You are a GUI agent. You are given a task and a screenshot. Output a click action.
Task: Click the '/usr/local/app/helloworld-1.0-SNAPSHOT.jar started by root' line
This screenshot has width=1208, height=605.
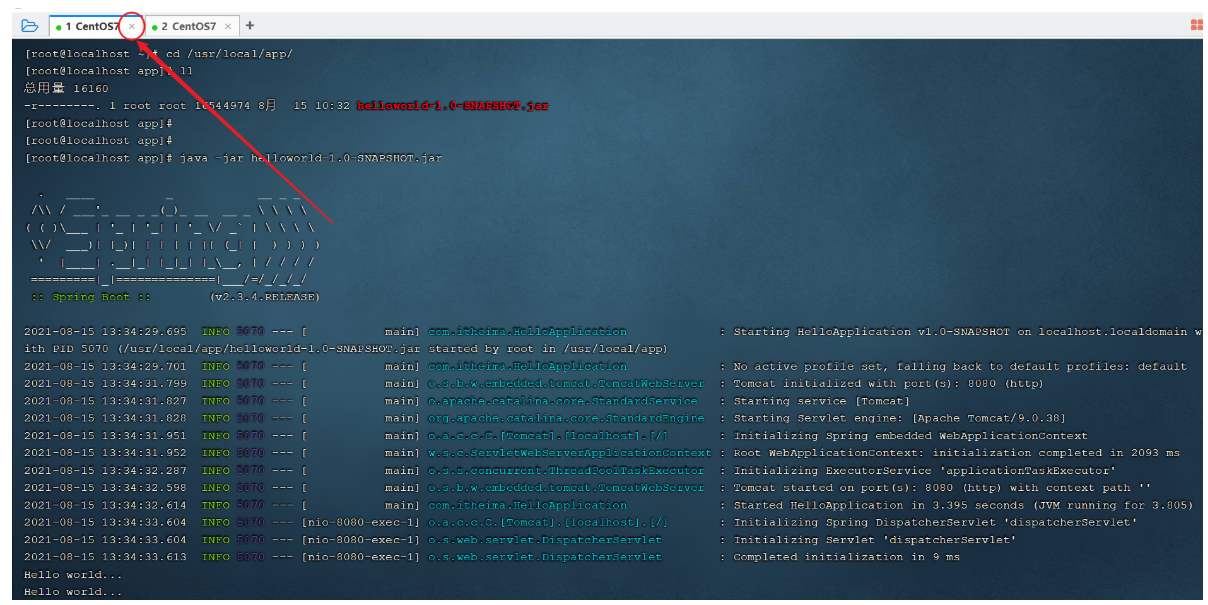click(x=346, y=349)
